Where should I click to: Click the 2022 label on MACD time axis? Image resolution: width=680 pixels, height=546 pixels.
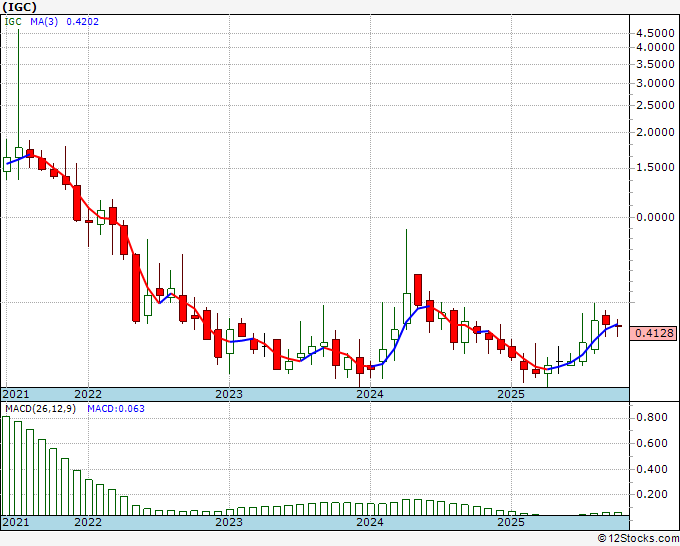click(88, 522)
